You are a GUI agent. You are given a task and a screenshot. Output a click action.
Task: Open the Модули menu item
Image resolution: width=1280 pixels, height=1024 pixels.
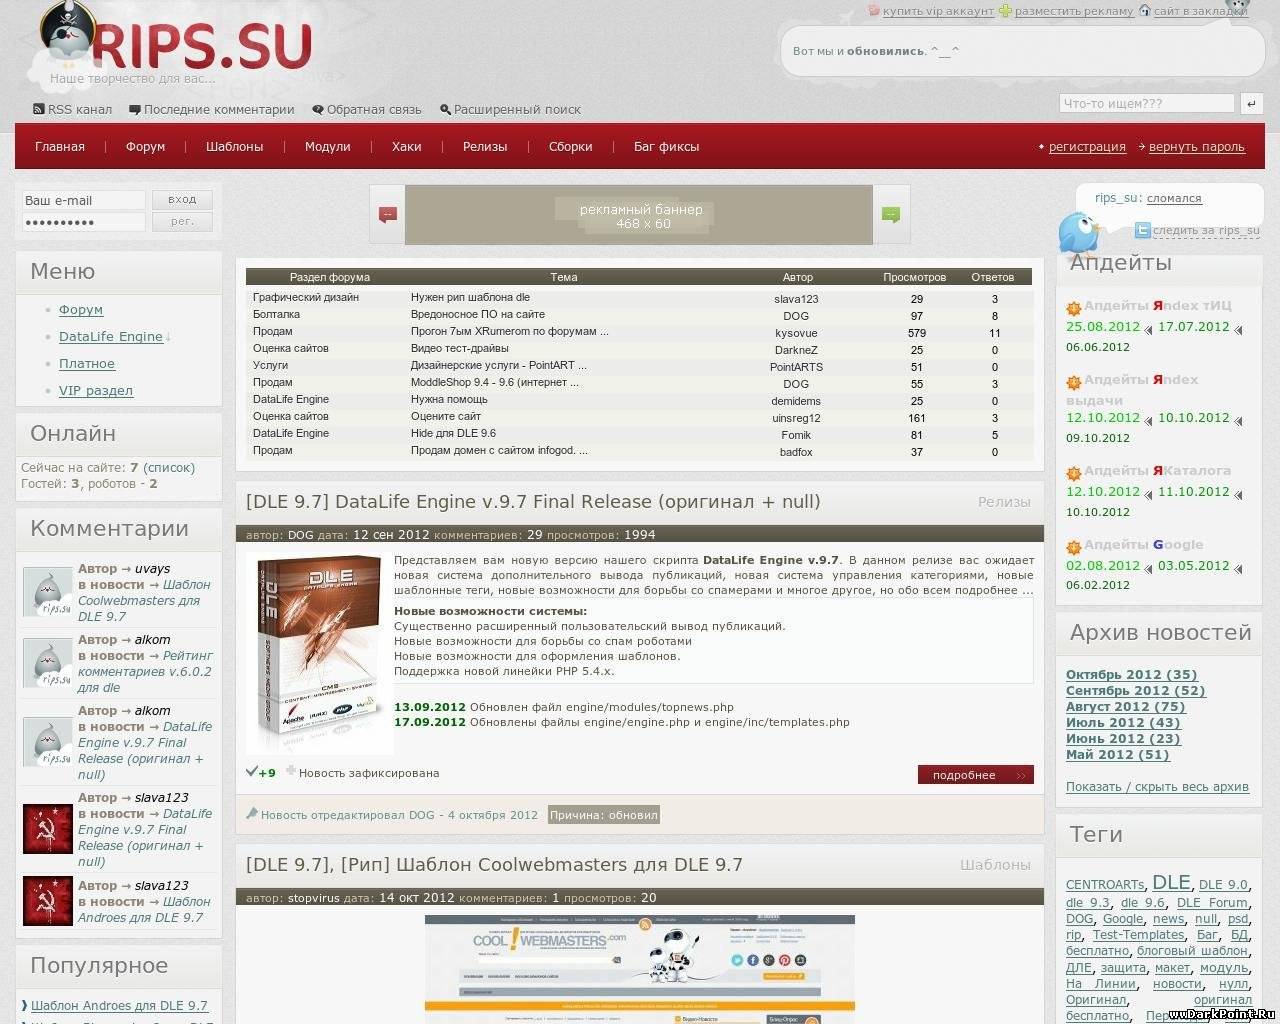328,146
